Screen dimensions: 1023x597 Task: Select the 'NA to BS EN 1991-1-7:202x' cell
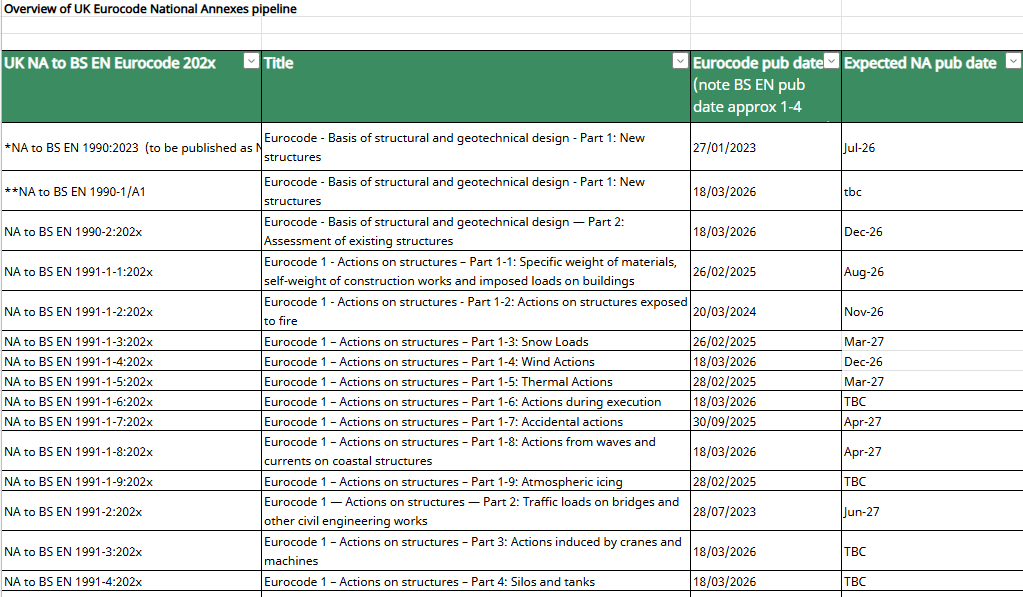coord(131,421)
